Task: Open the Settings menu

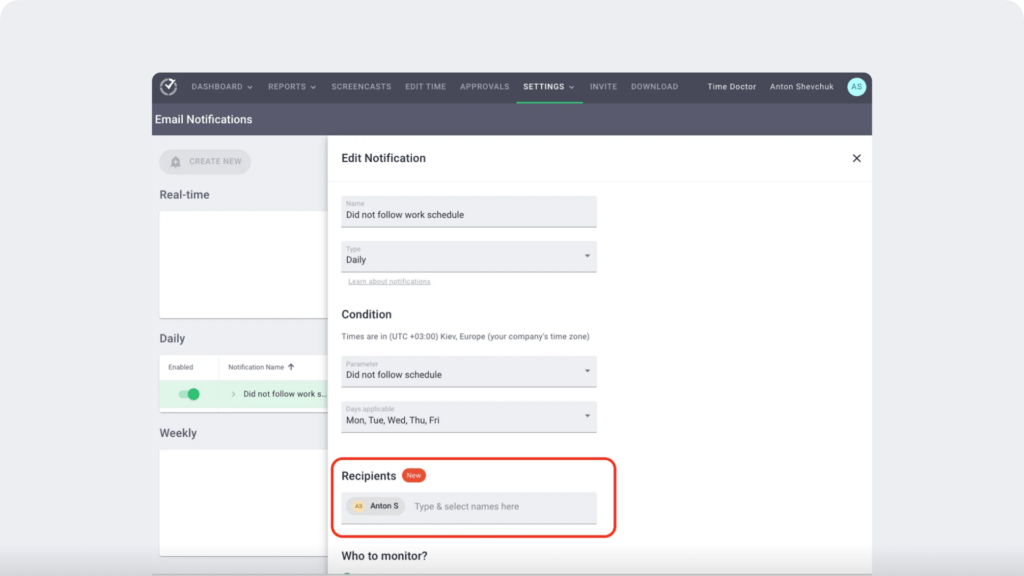Action: [x=549, y=87]
